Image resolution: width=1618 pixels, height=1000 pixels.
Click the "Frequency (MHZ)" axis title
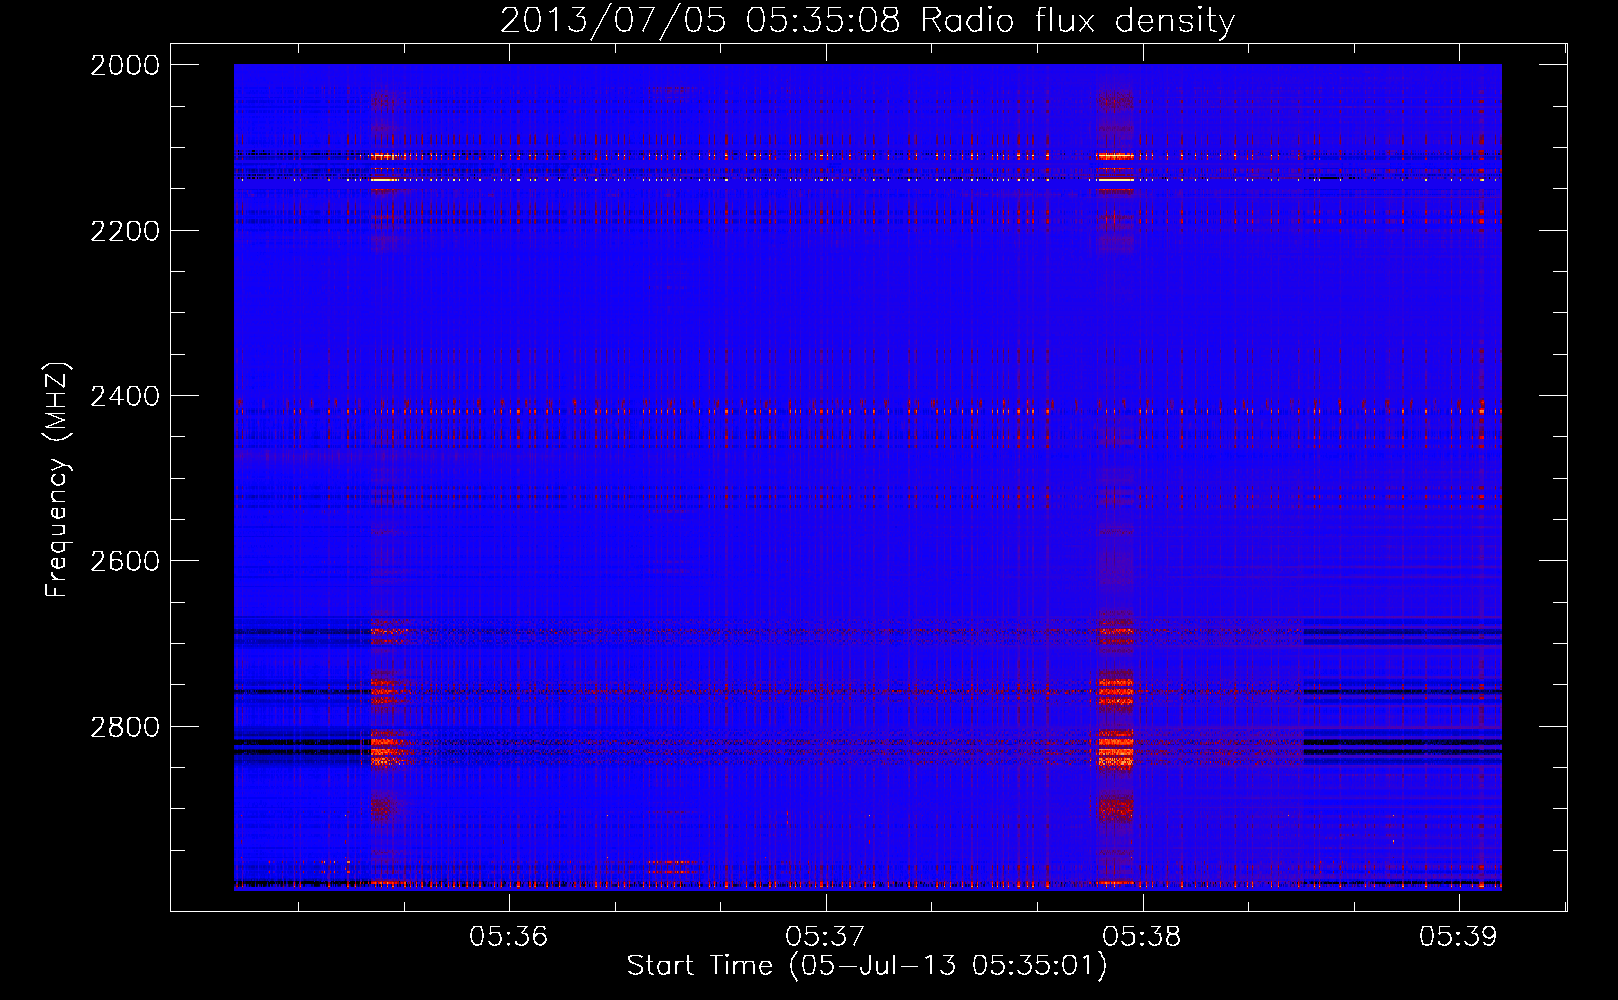[58, 479]
